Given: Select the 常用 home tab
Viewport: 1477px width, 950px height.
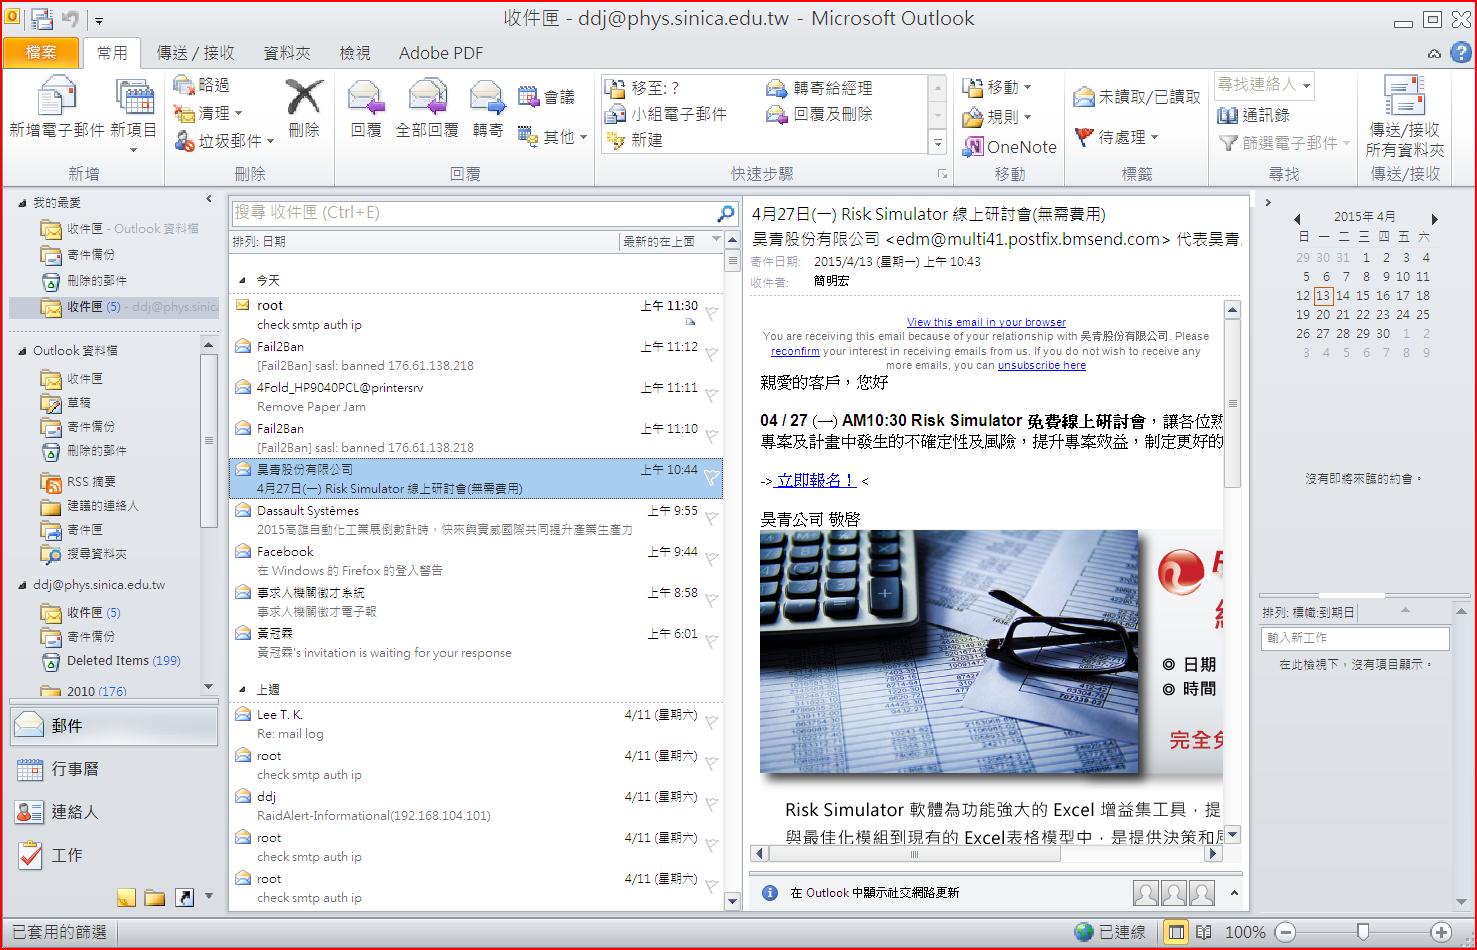Looking at the screenshot, I should click(x=112, y=53).
